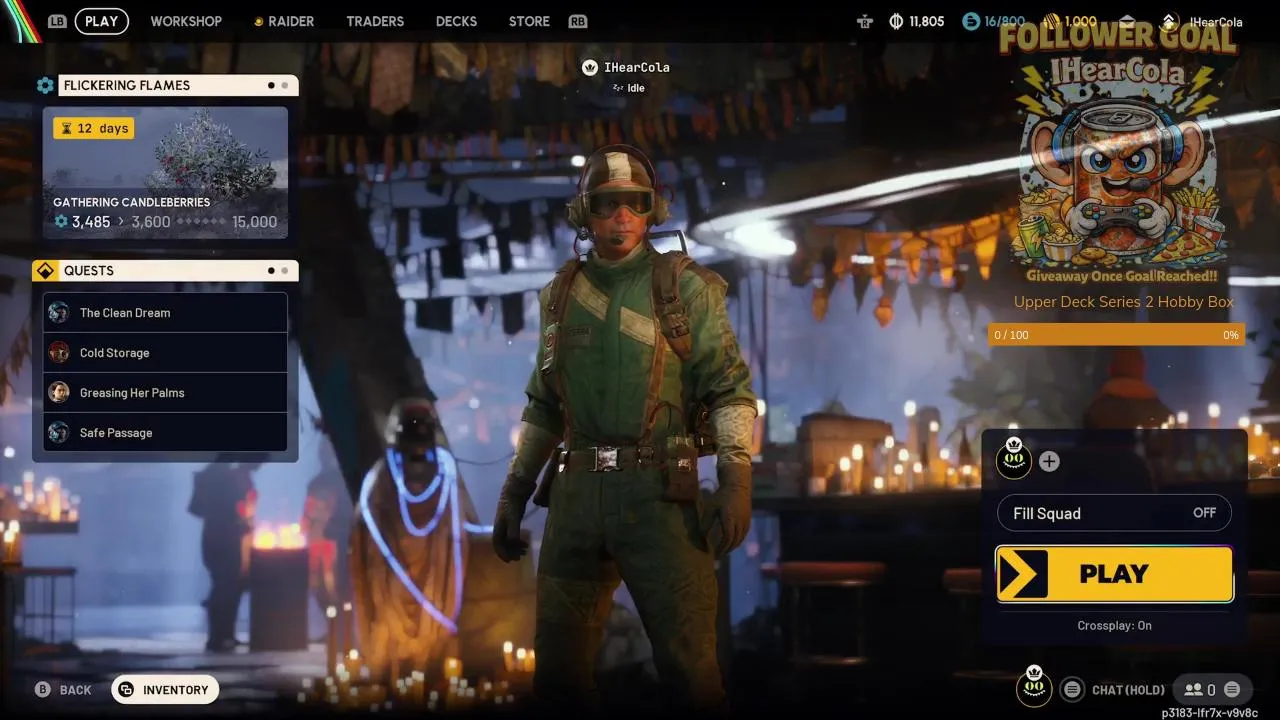This screenshot has height=720, width=1280.
Task: Select the Greasing Her Palms quest
Action: 165,393
